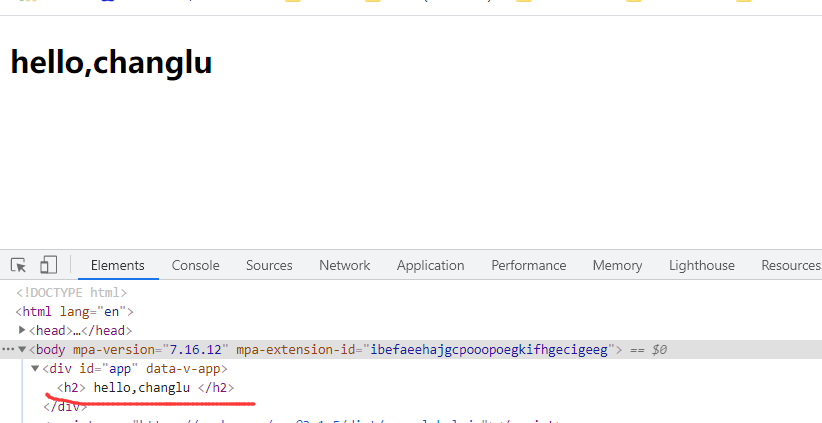Select the html lang="en" row
The image size is (822, 423).
pos(74,311)
